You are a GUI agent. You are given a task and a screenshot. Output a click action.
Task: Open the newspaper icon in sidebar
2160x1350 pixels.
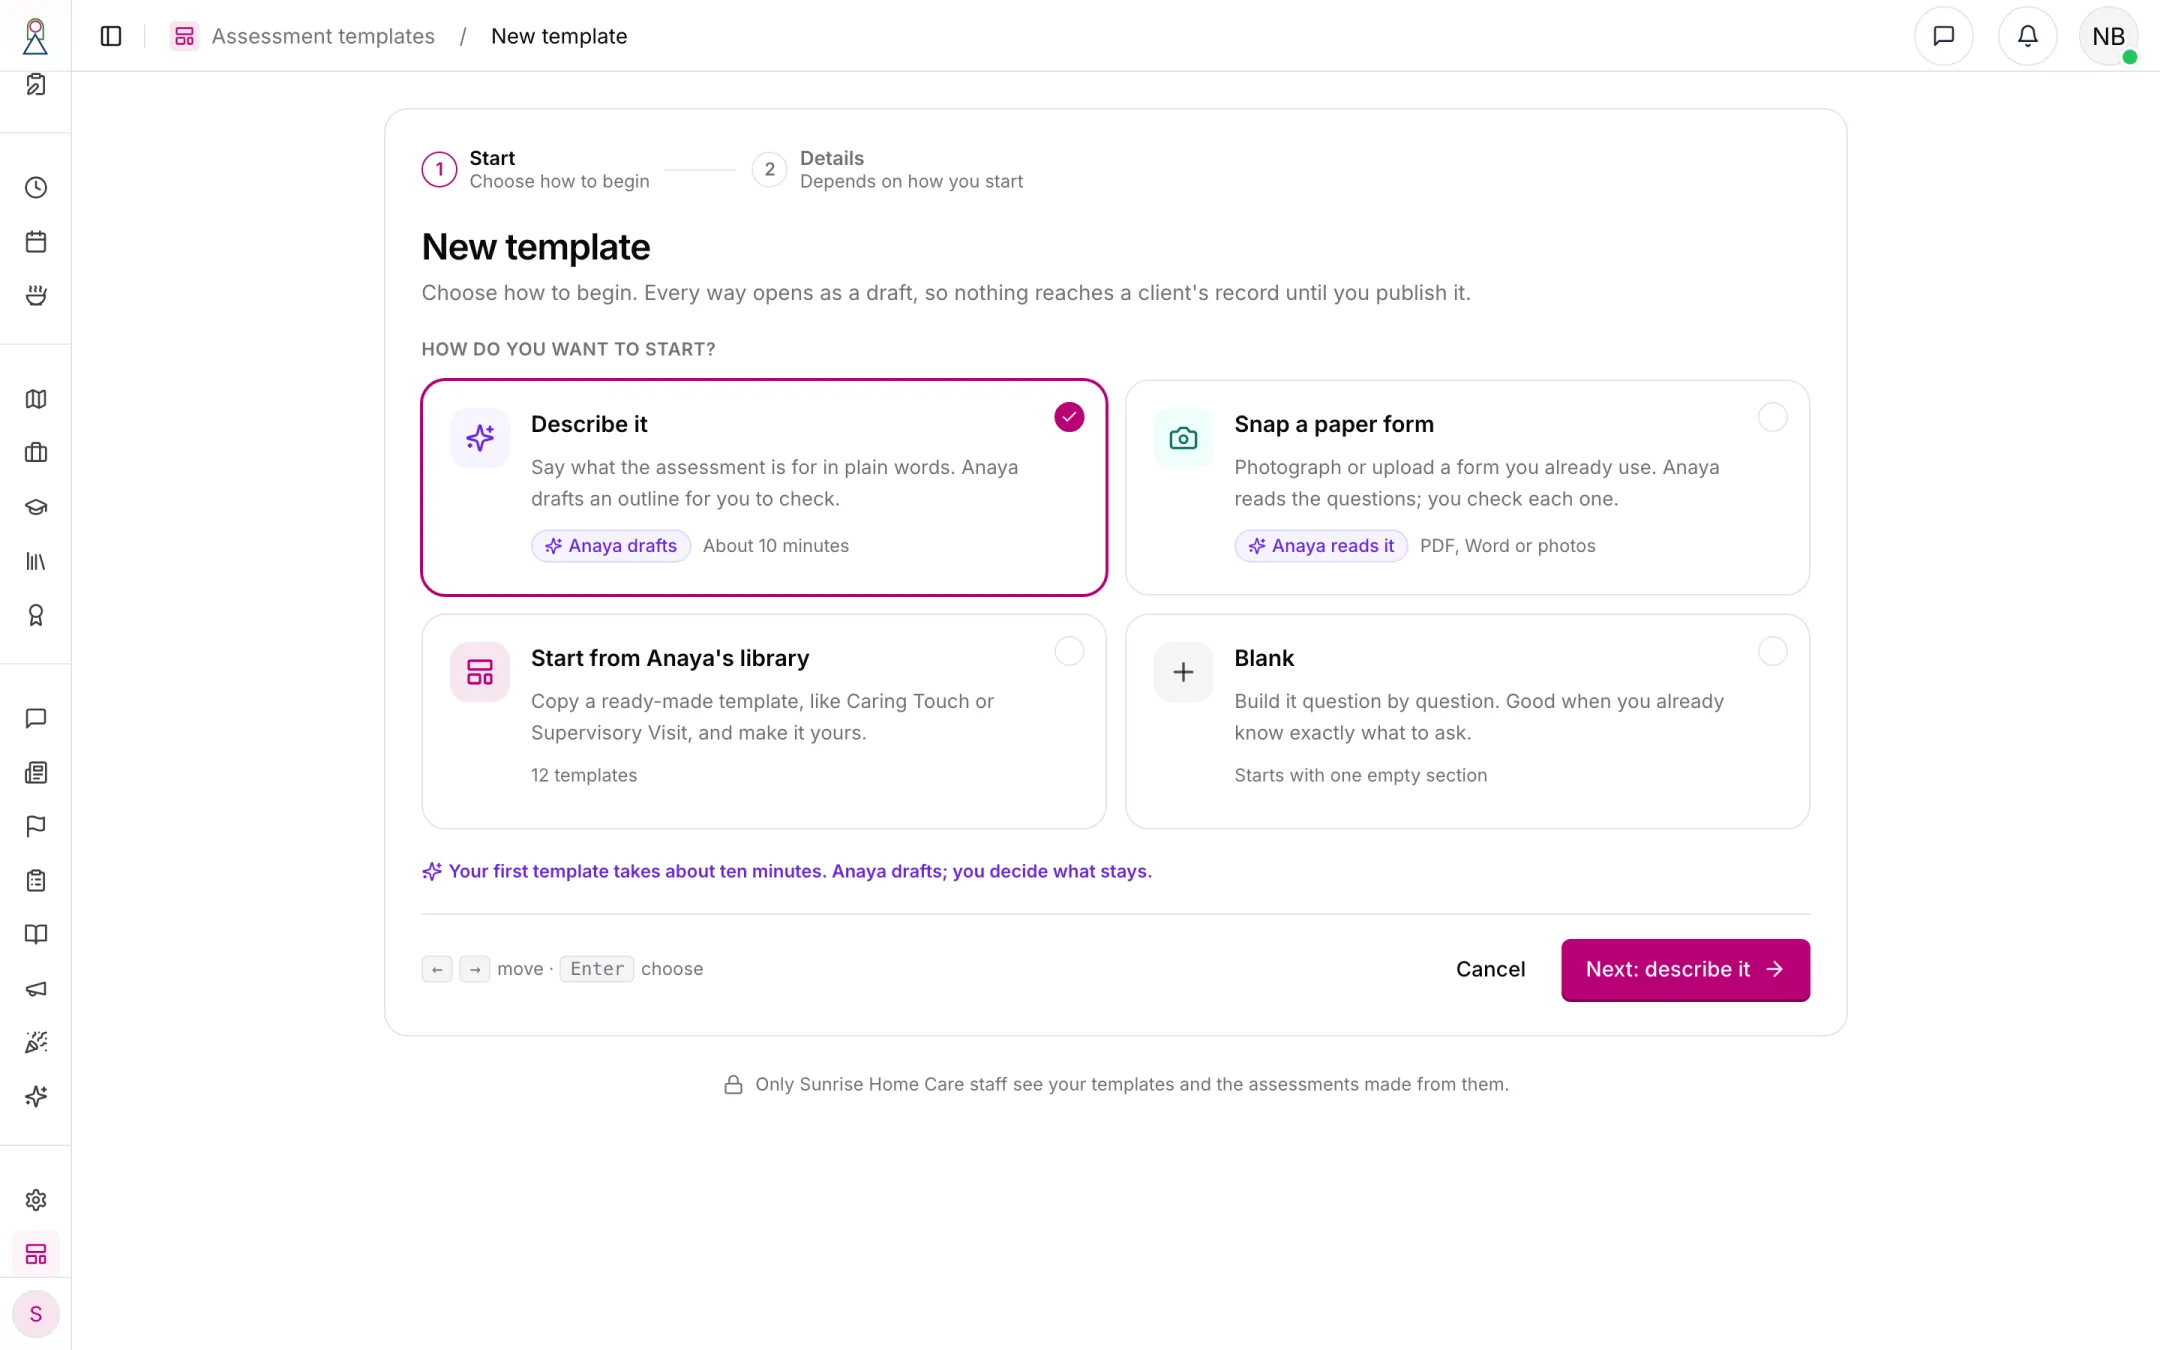(36, 772)
